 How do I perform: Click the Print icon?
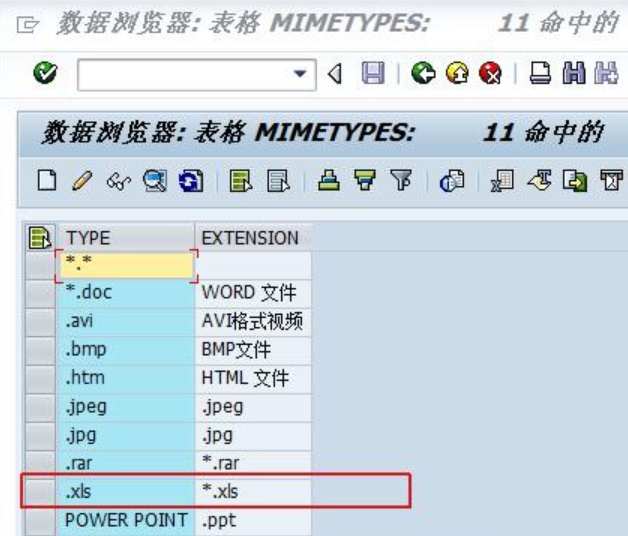(x=540, y=73)
